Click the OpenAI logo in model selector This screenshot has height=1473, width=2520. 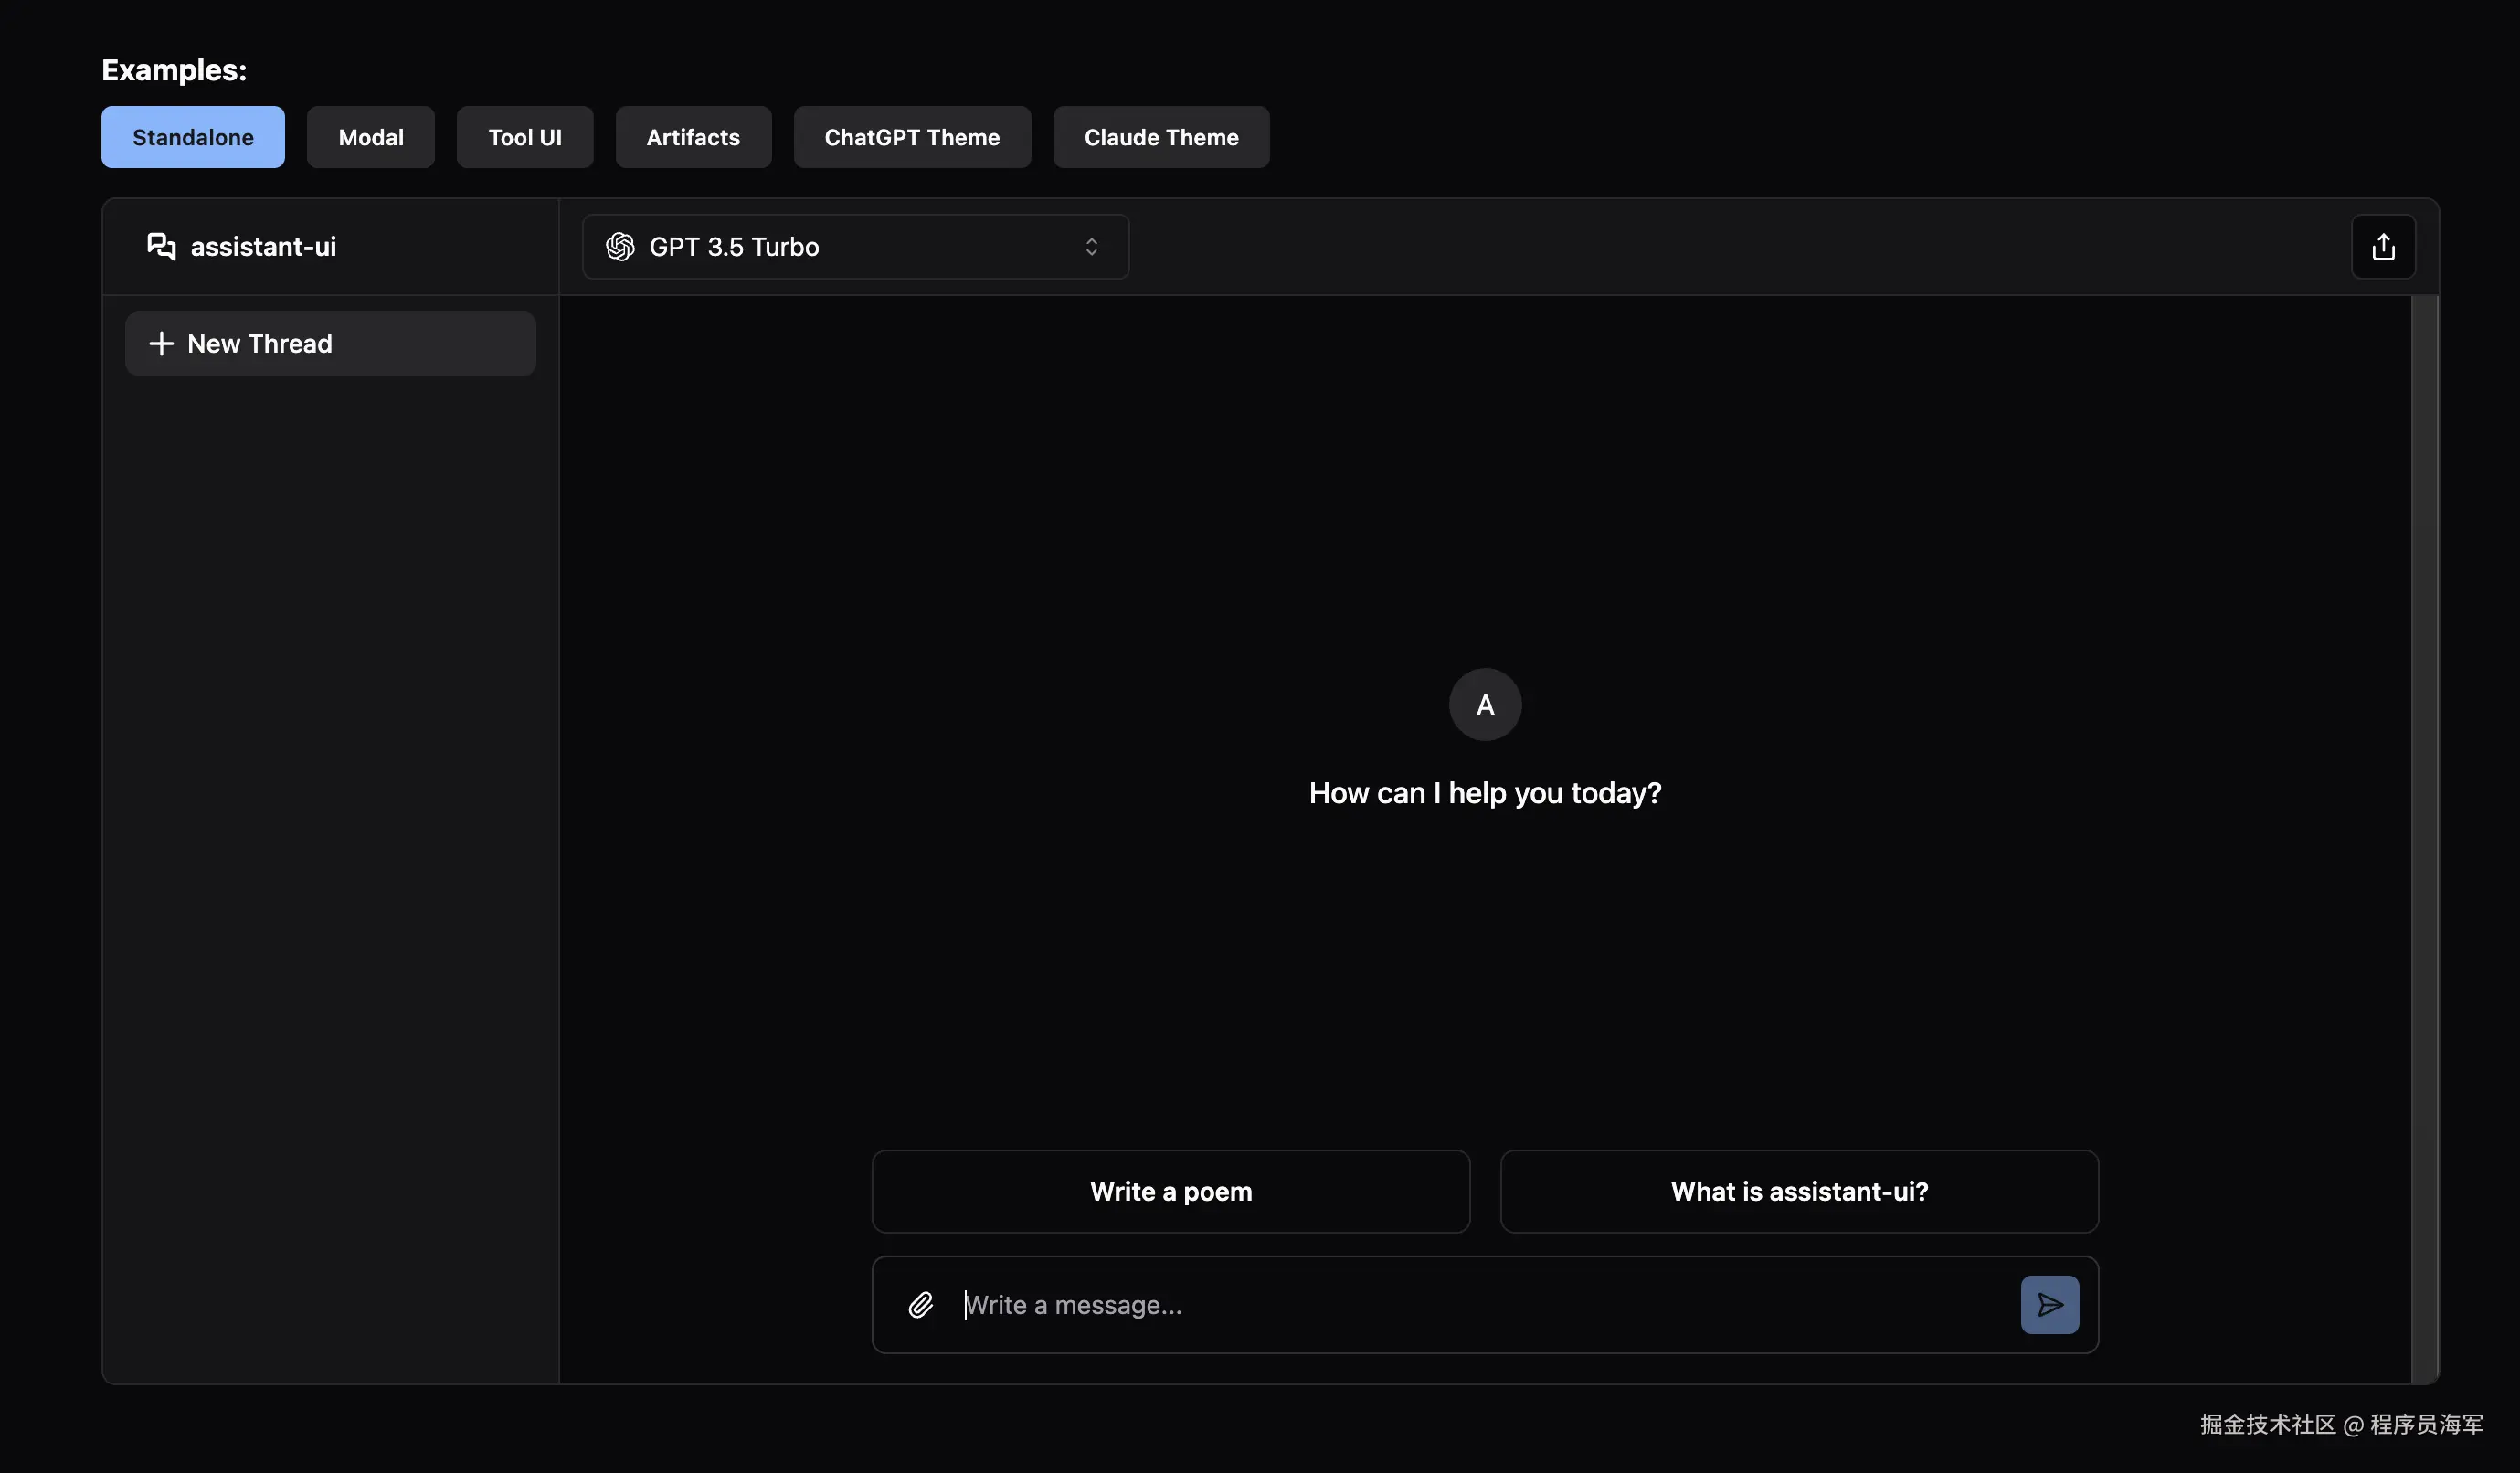(x=620, y=247)
